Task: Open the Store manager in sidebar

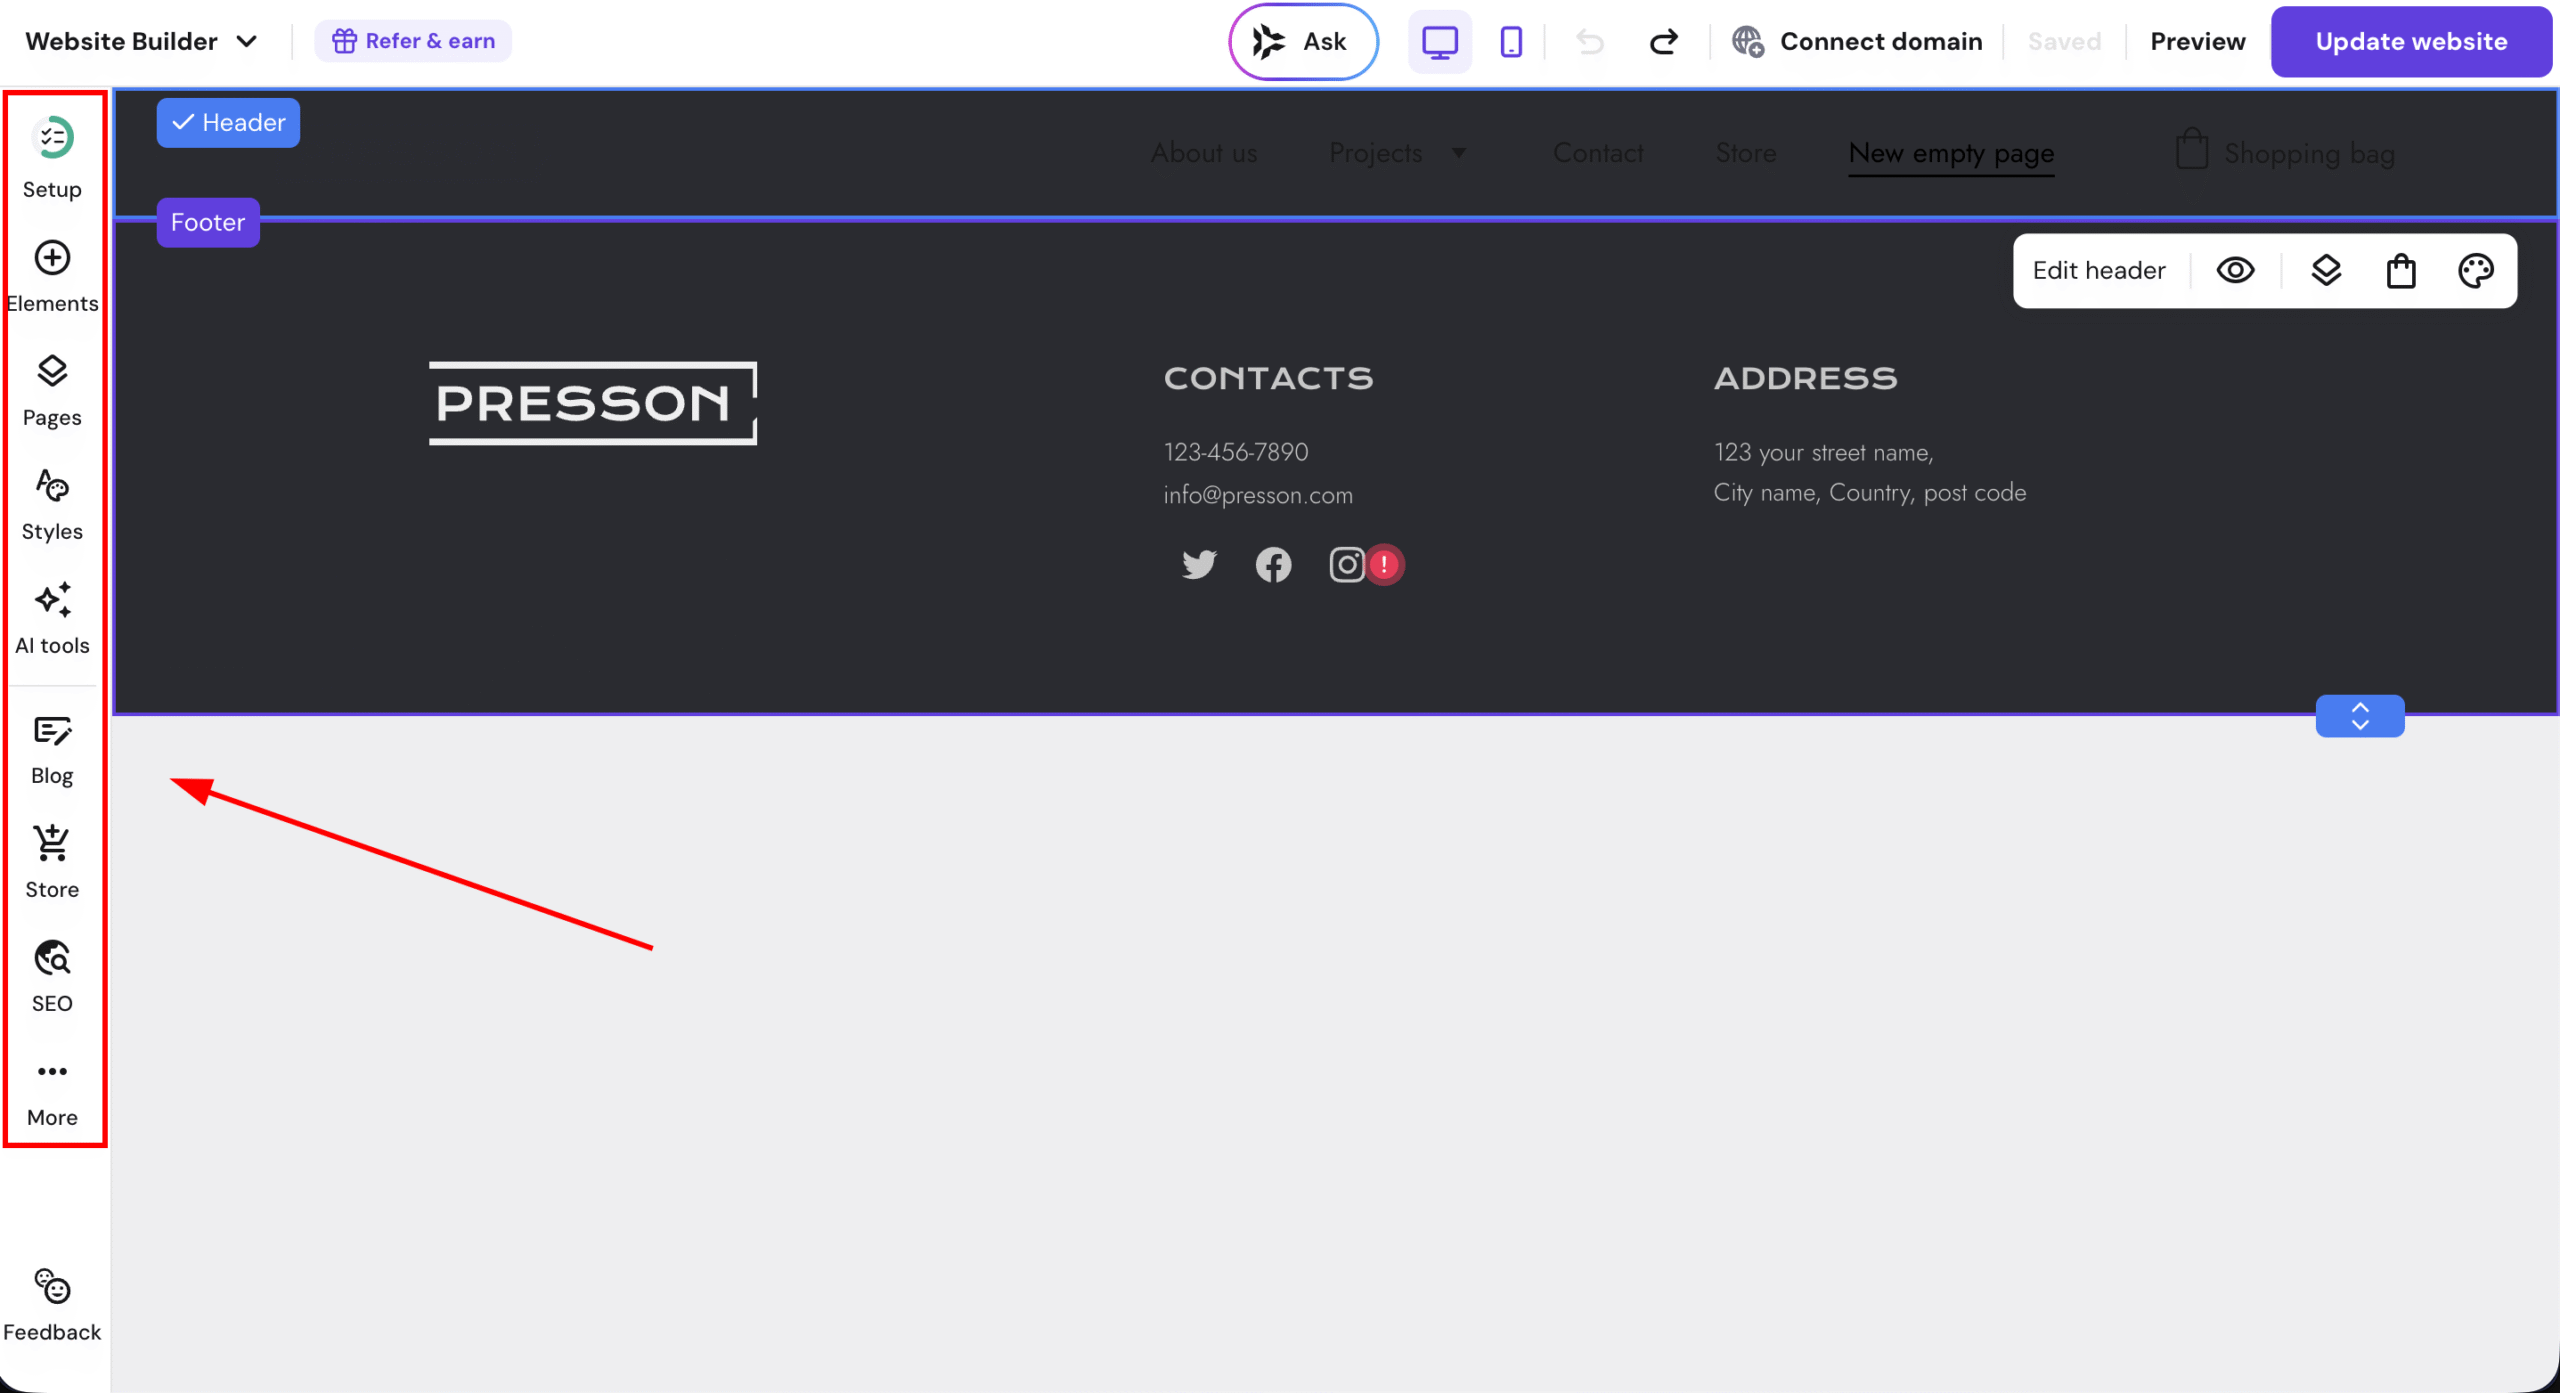Action: click(52, 861)
